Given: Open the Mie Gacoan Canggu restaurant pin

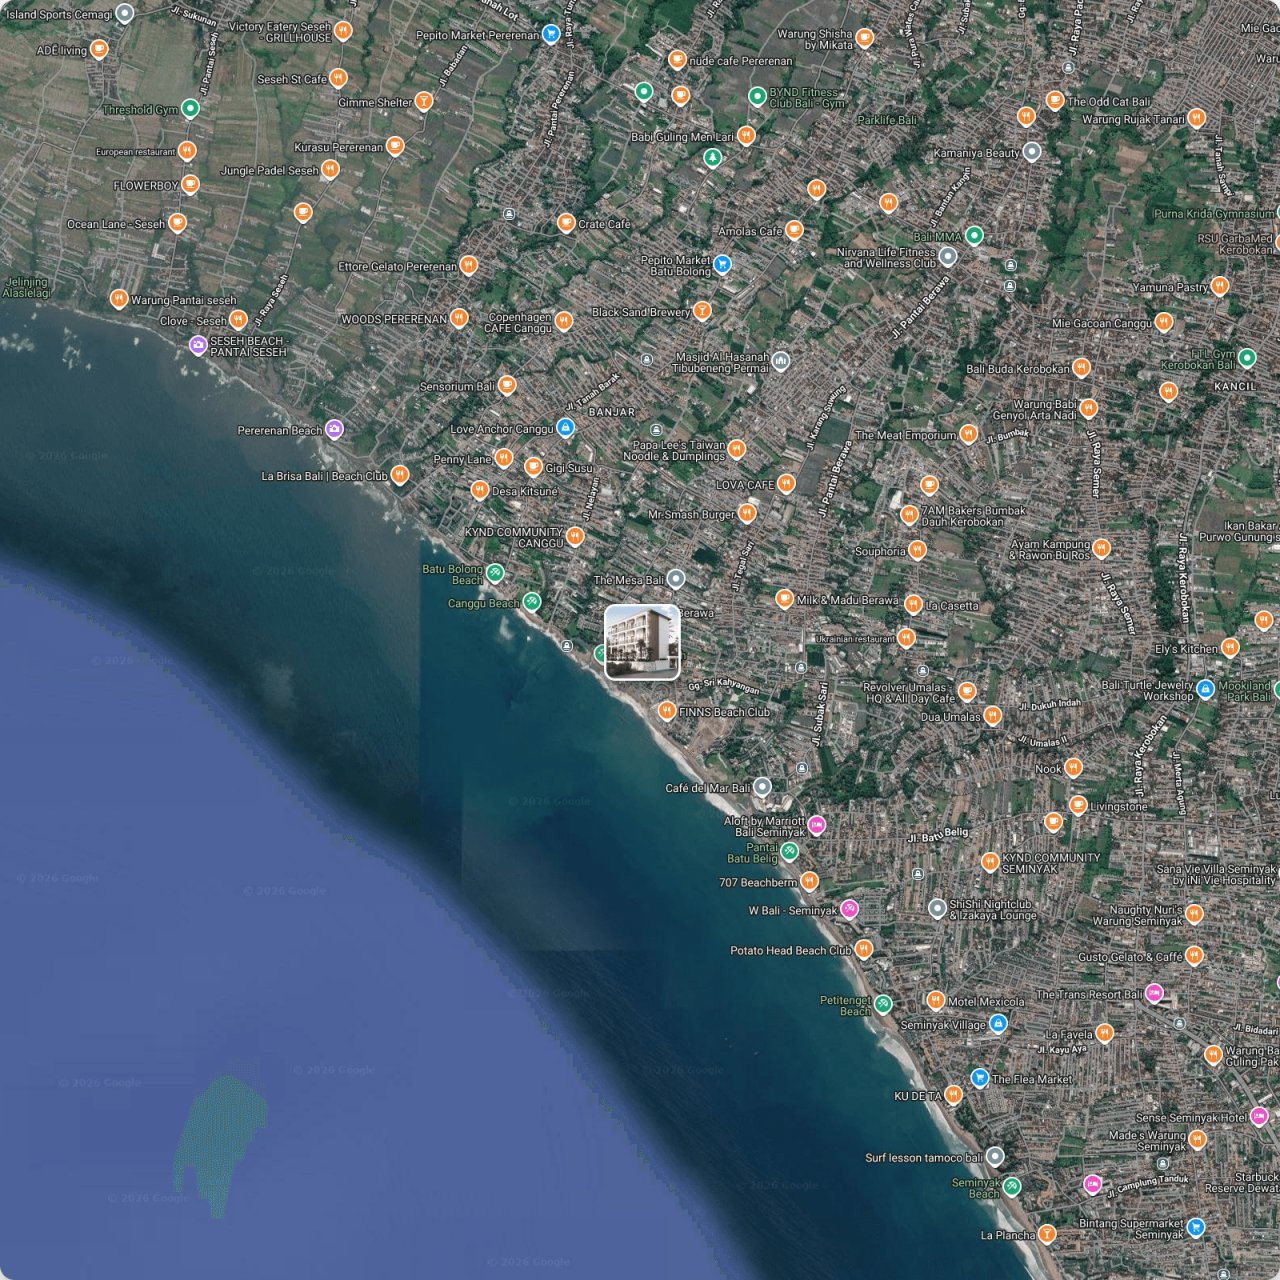Looking at the screenshot, I should tap(1163, 323).
